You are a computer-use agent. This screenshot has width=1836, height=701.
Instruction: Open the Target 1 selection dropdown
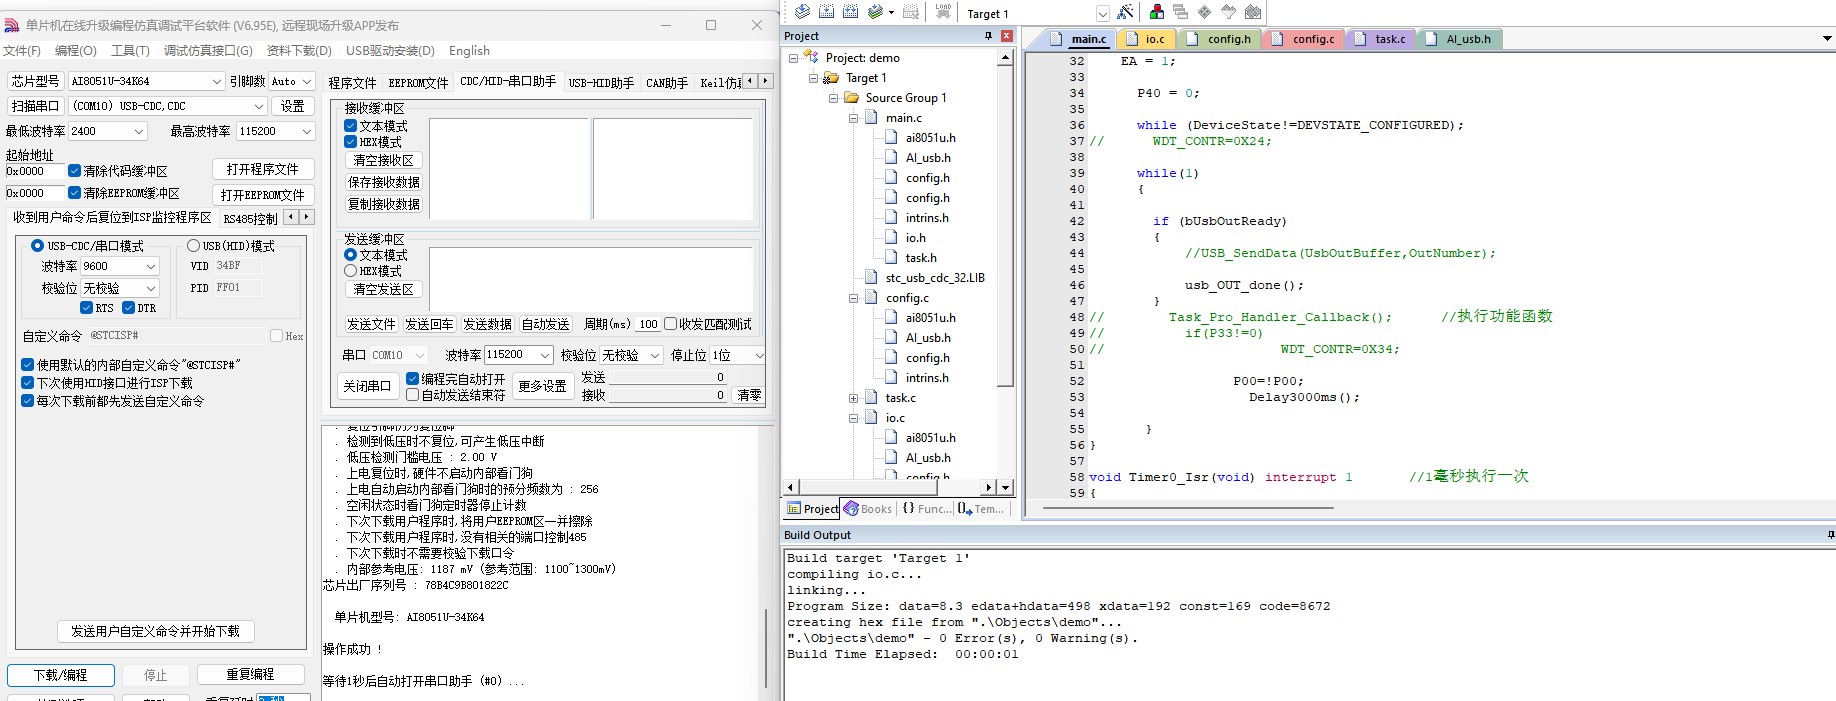pyautogui.click(x=1102, y=14)
